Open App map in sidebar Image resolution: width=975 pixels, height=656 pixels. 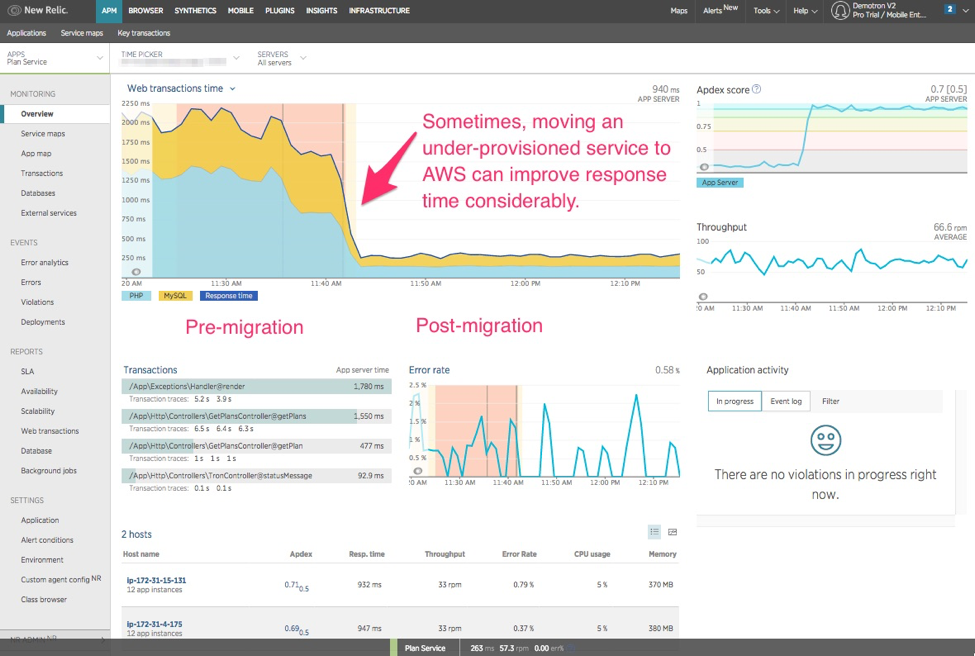tap(36, 154)
